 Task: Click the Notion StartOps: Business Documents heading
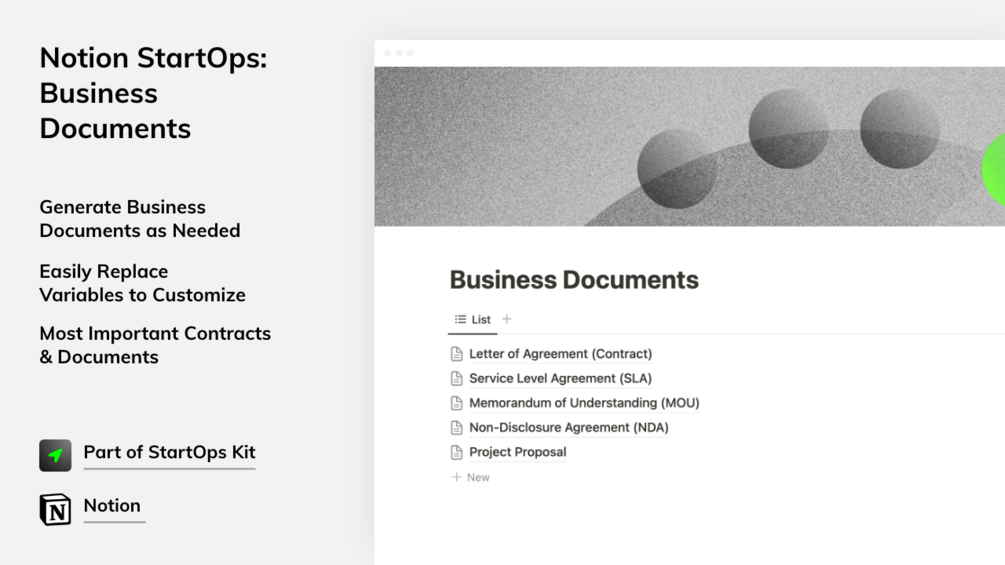tap(153, 94)
